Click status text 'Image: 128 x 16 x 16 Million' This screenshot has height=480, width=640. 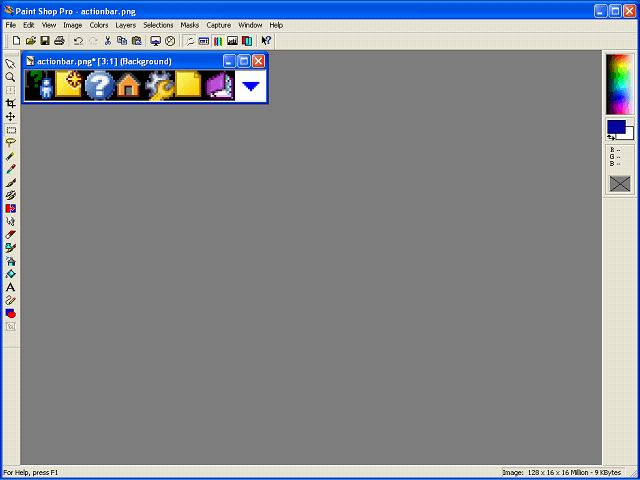pos(548,472)
